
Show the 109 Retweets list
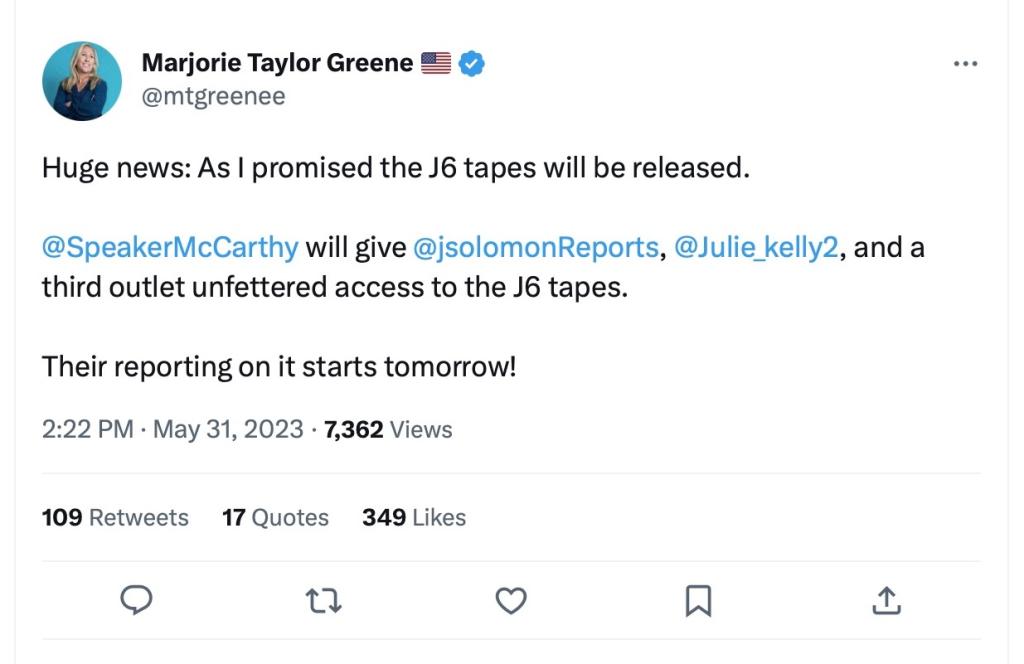(x=115, y=517)
